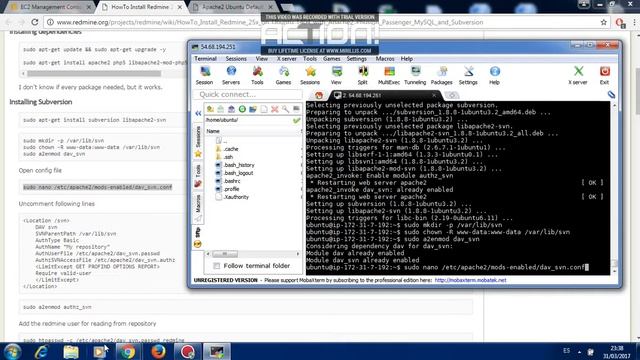Open the Session toolbar button in MobaXterm
Image resolution: width=640 pixels, height=360 pixels.
204,76
